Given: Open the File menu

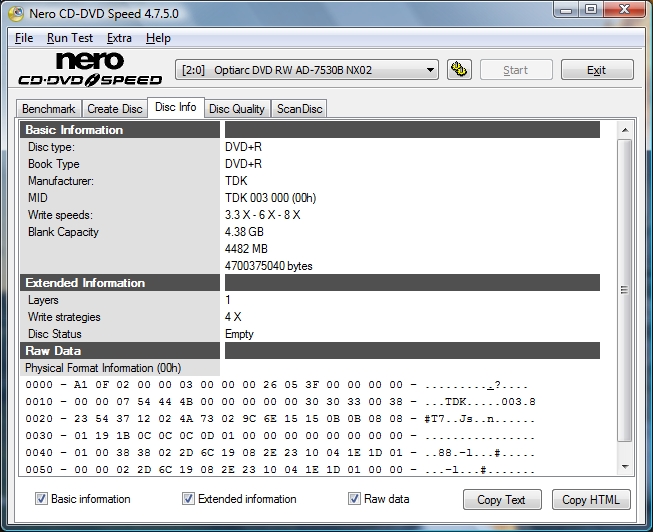Looking at the screenshot, I should point(24,38).
